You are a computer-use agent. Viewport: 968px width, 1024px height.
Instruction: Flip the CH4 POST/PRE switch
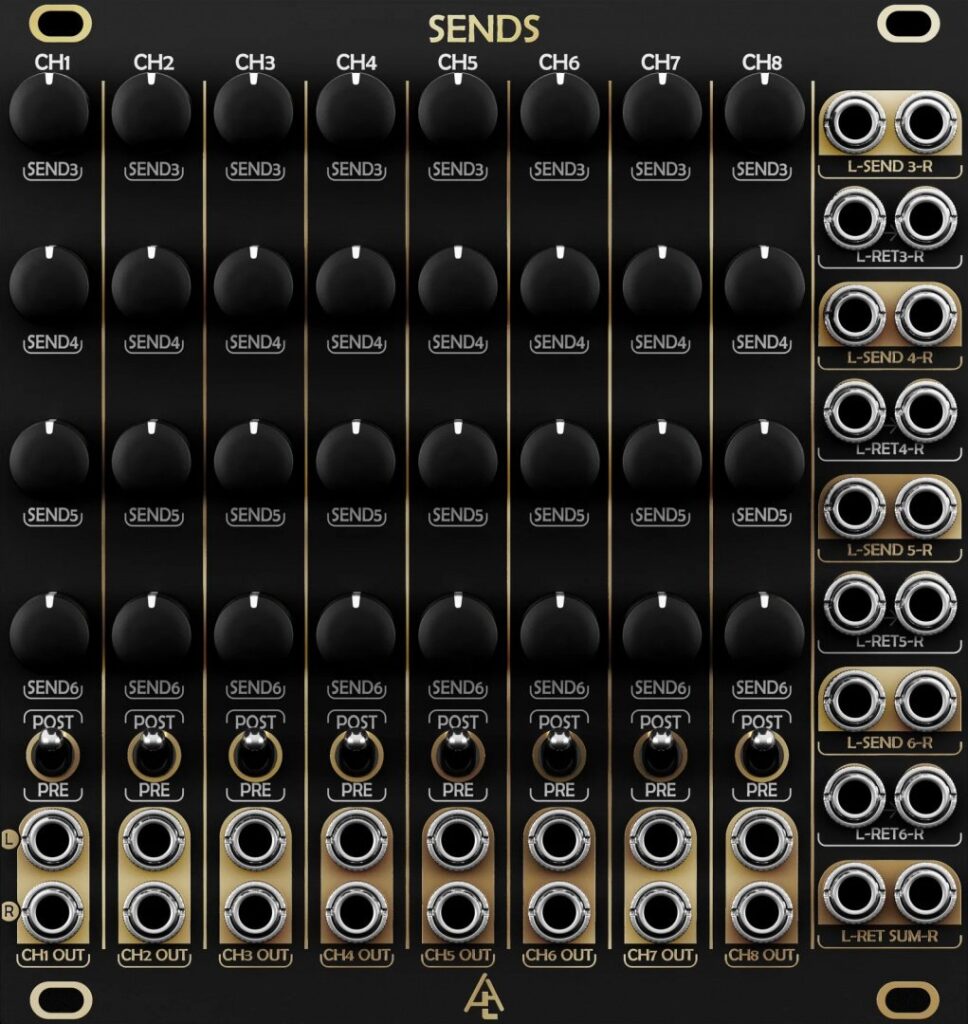point(355,756)
